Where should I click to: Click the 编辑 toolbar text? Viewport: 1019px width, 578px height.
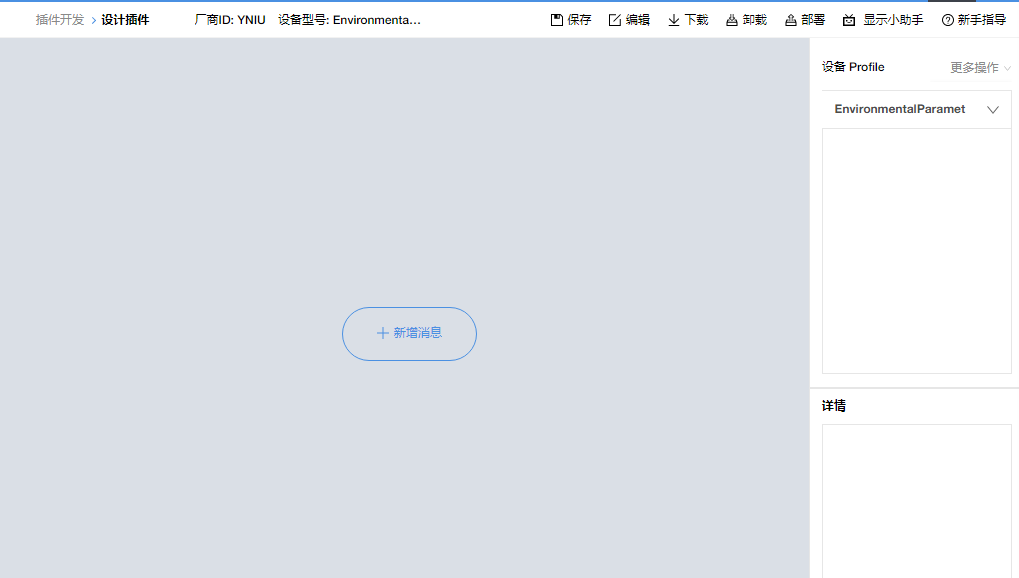[637, 18]
